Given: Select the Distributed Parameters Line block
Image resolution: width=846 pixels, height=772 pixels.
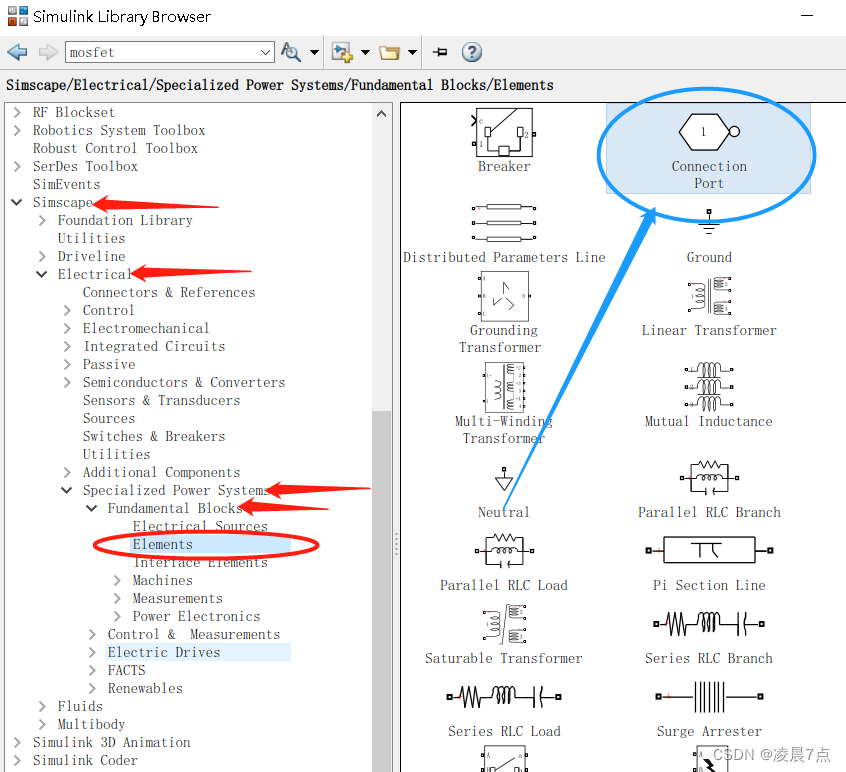Looking at the screenshot, I should 504,222.
